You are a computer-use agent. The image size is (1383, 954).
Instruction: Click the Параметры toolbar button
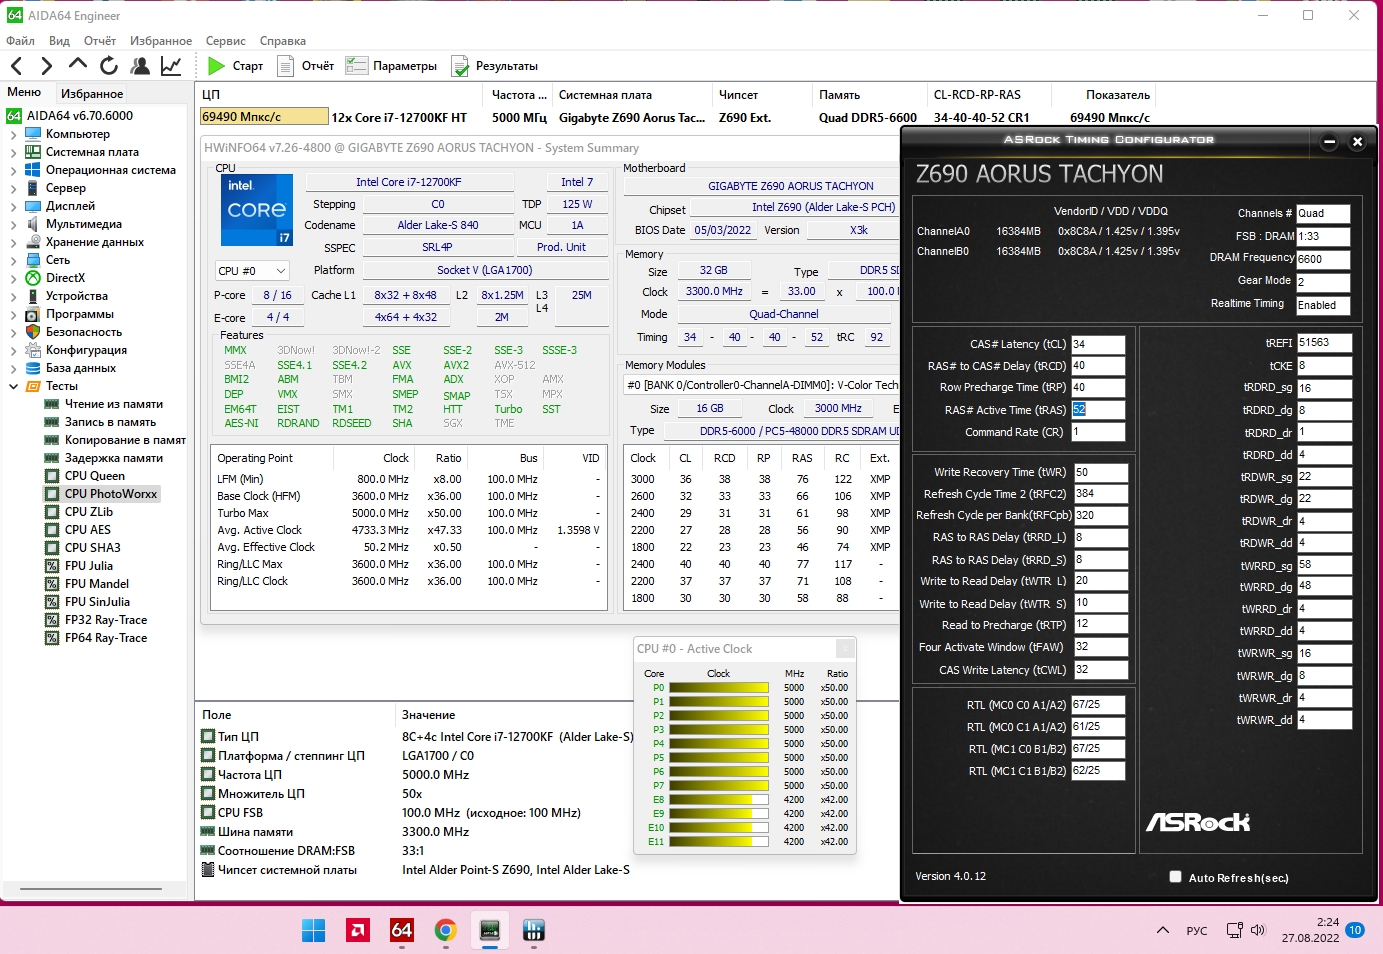pyautogui.click(x=391, y=66)
